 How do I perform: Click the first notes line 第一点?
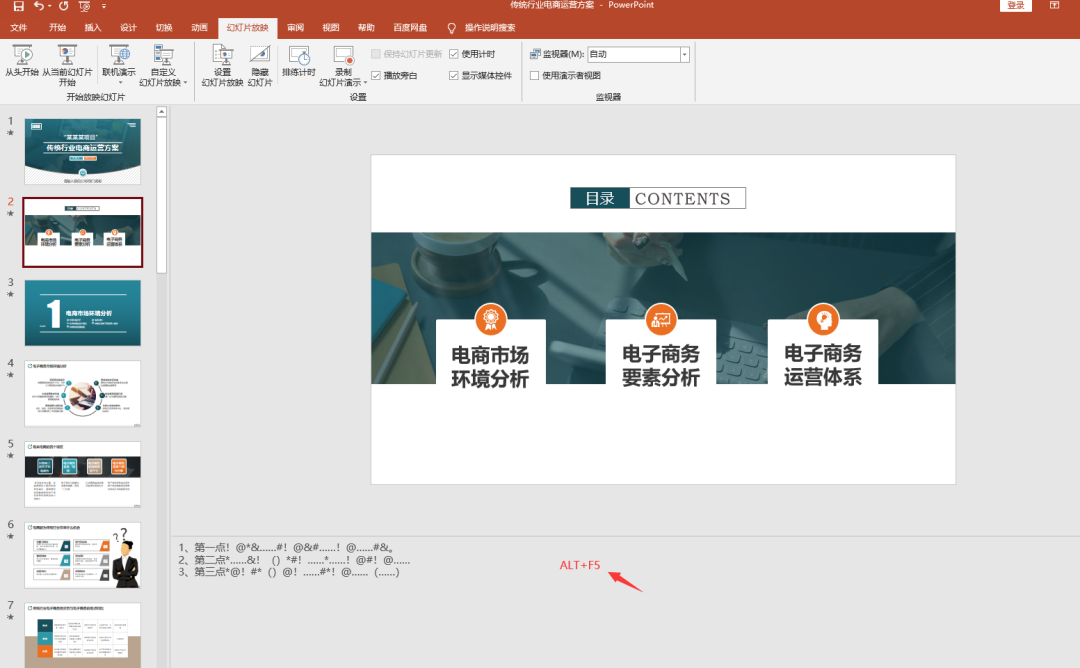click(286, 547)
